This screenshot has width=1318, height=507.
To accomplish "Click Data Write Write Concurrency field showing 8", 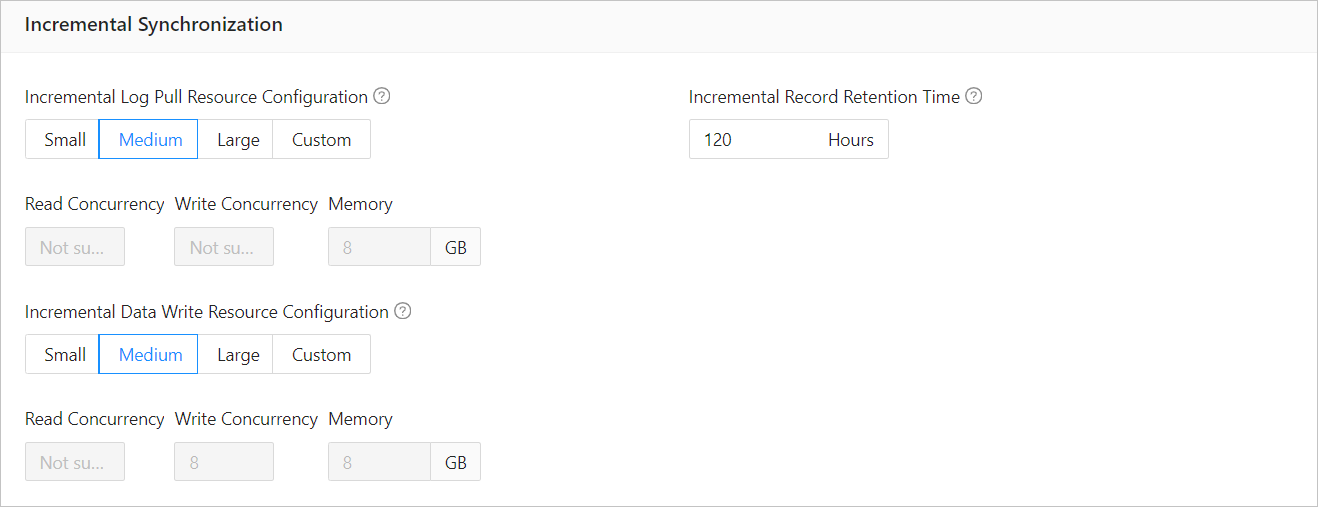I will (x=224, y=462).
